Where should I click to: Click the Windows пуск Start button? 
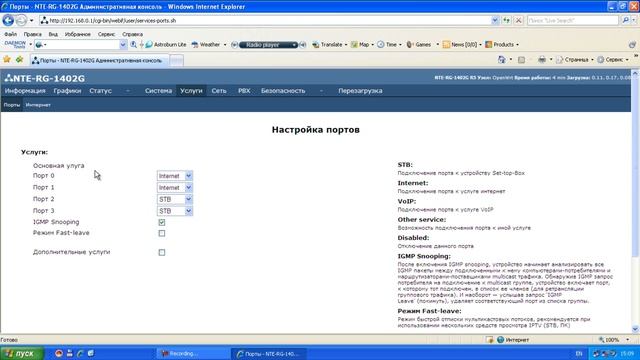pos(22,353)
